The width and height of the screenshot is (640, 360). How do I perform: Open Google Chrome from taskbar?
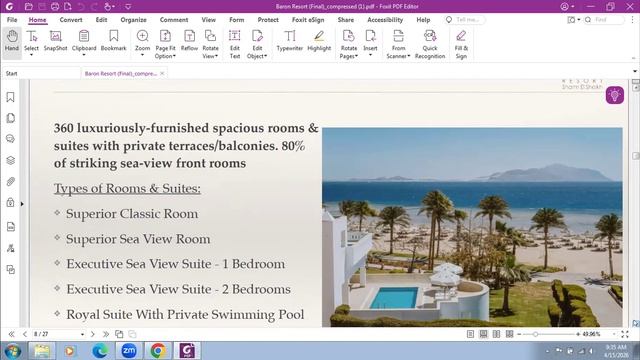(158, 351)
